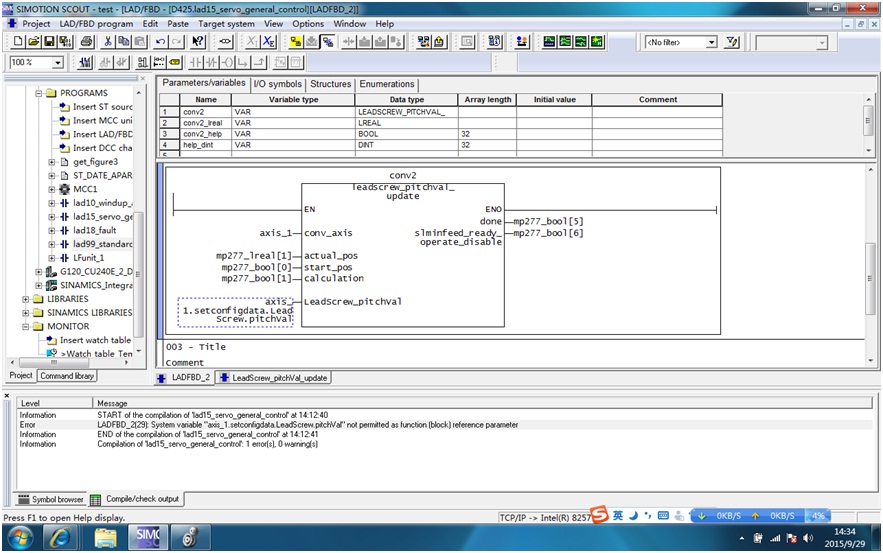The width and height of the screenshot is (883, 553).
Task: Select the Compile/check output tab
Action: 136,499
